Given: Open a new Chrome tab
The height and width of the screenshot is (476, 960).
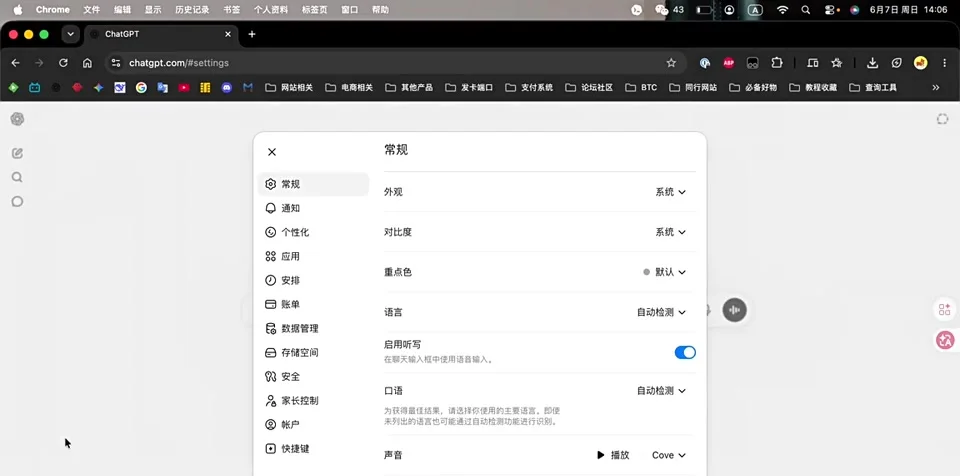Looking at the screenshot, I should click(252, 34).
